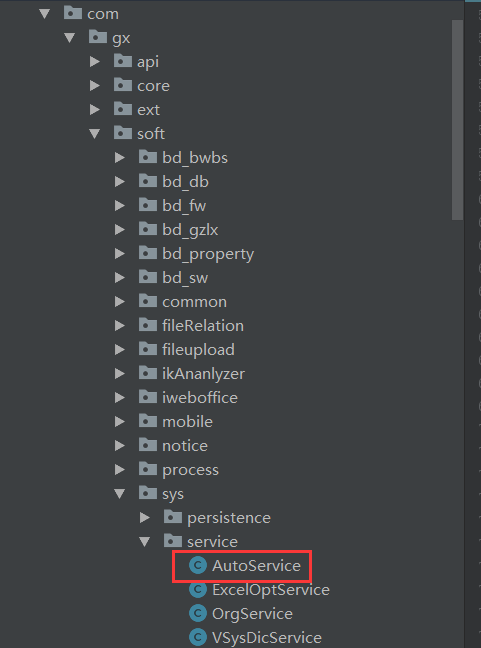This screenshot has width=481, height=648.
Task: Expand the api package arrow
Action: click(95, 62)
